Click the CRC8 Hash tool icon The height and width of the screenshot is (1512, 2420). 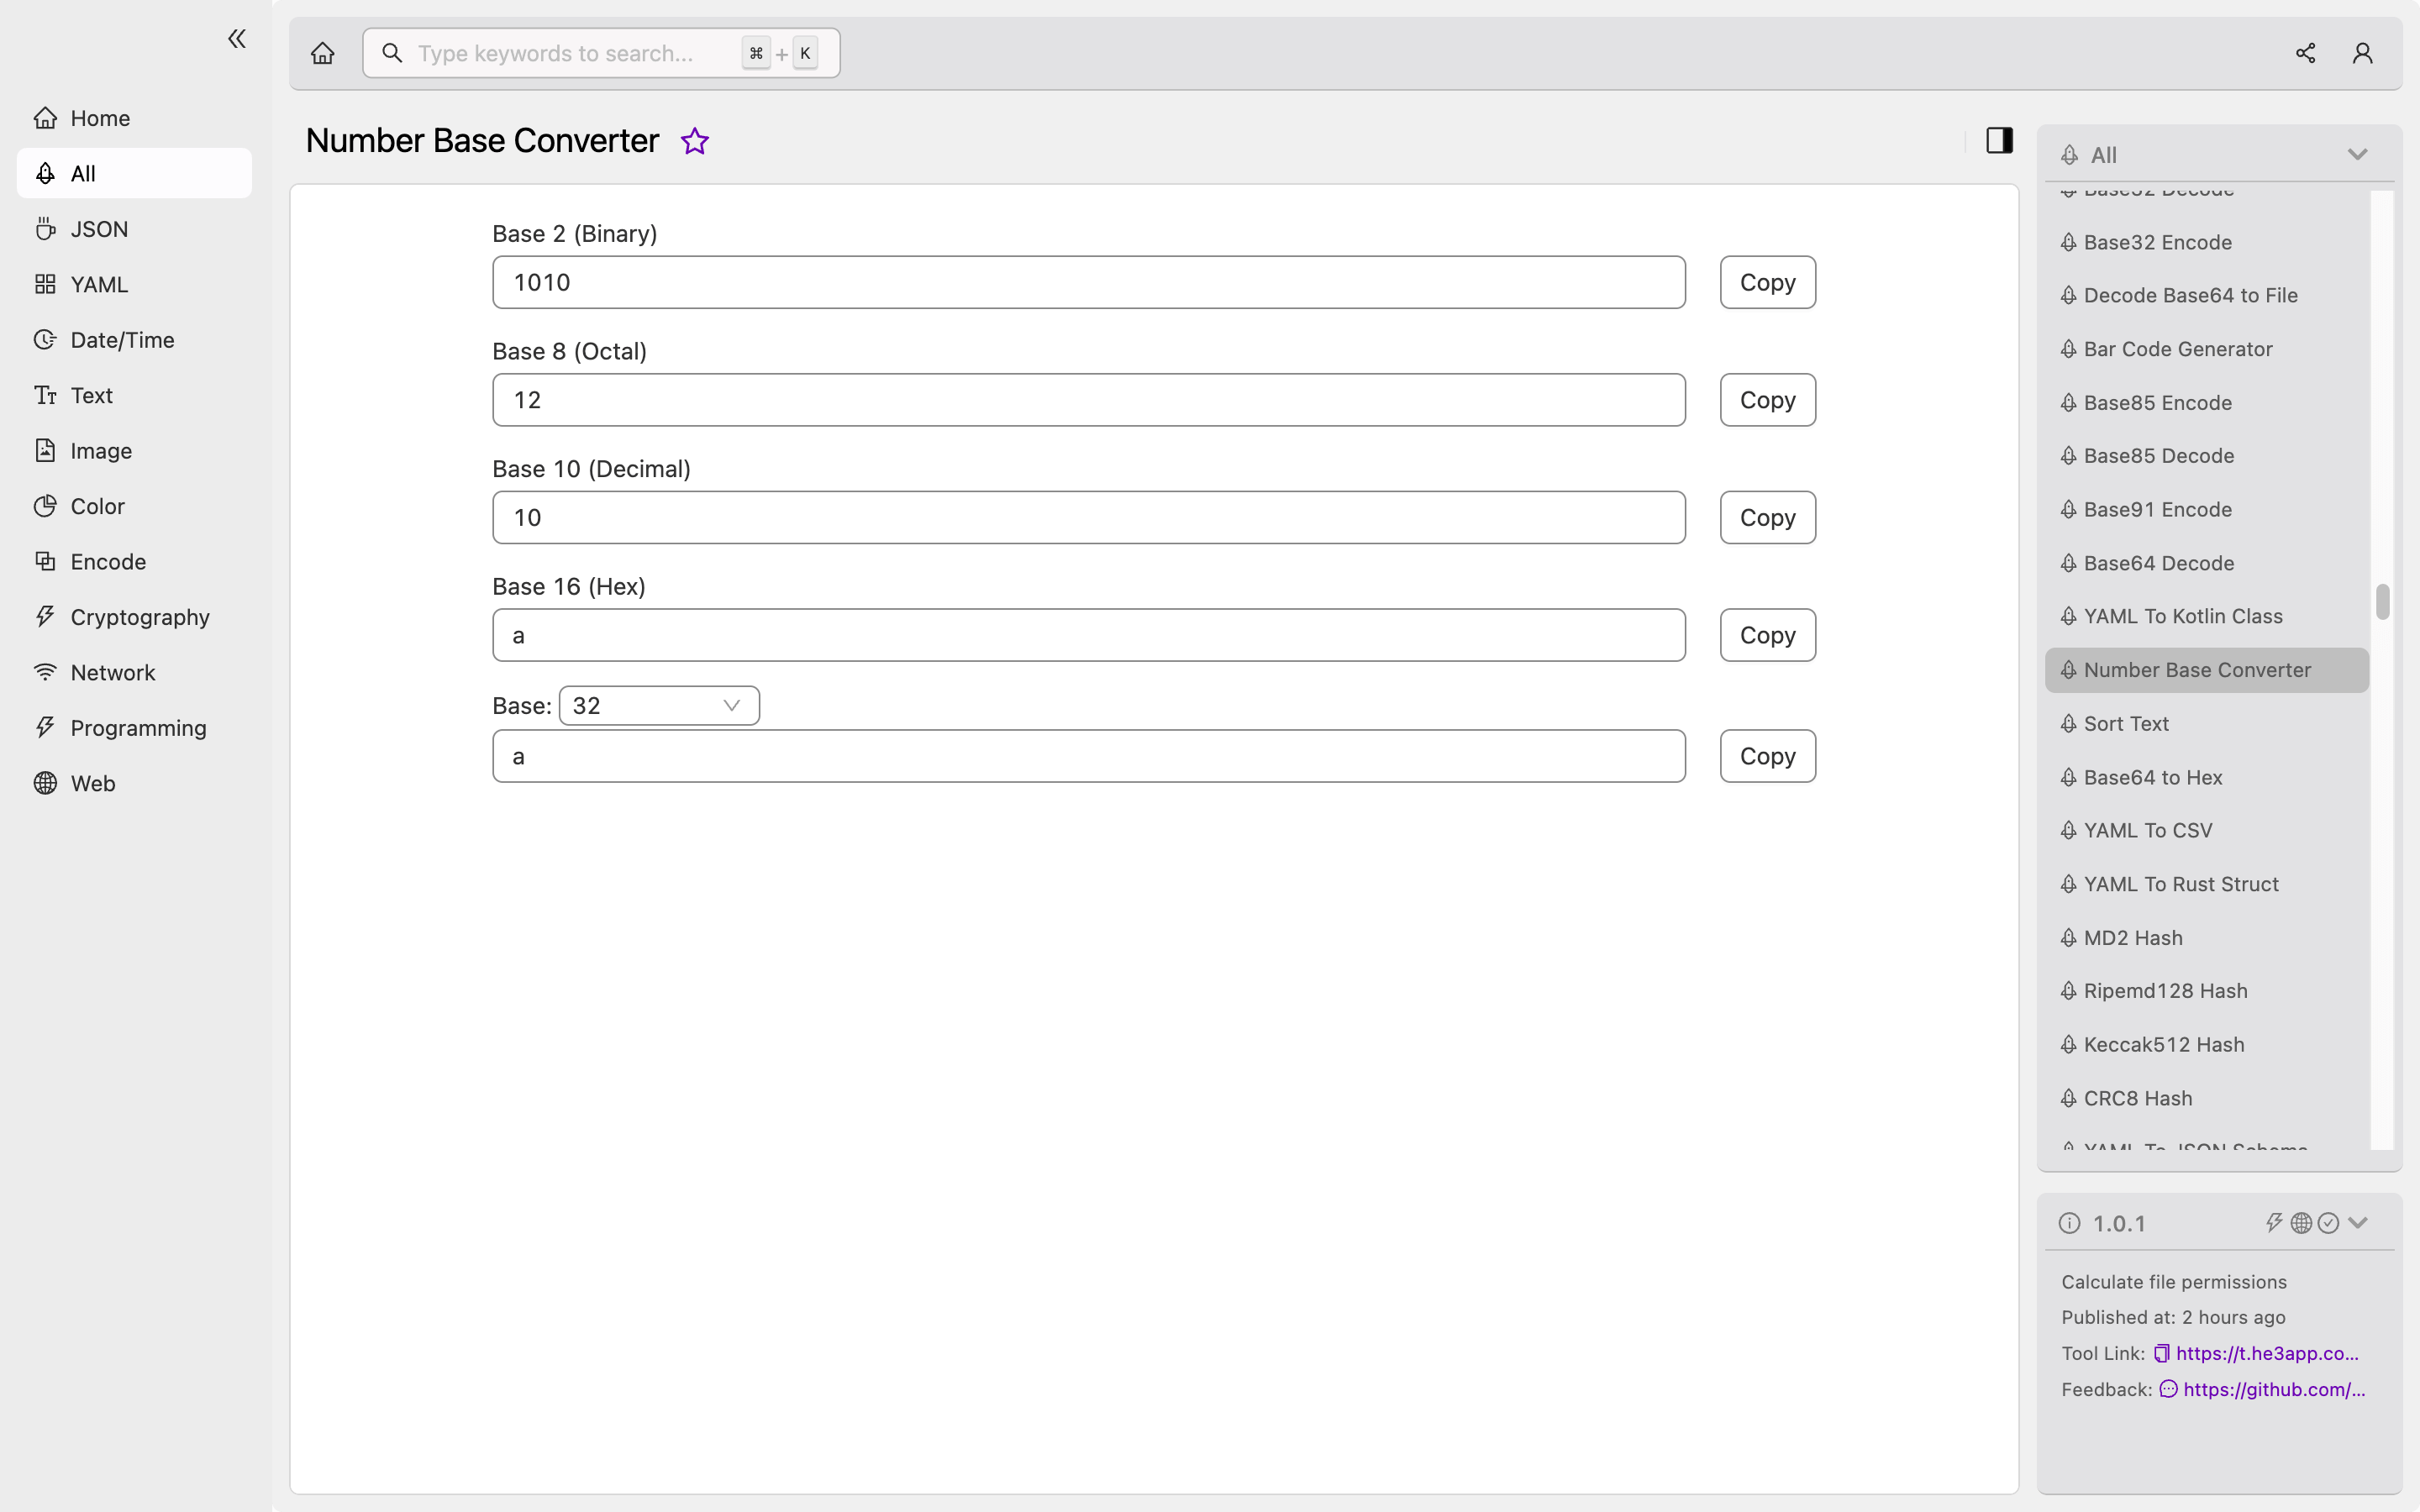tap(2070, 1097)
